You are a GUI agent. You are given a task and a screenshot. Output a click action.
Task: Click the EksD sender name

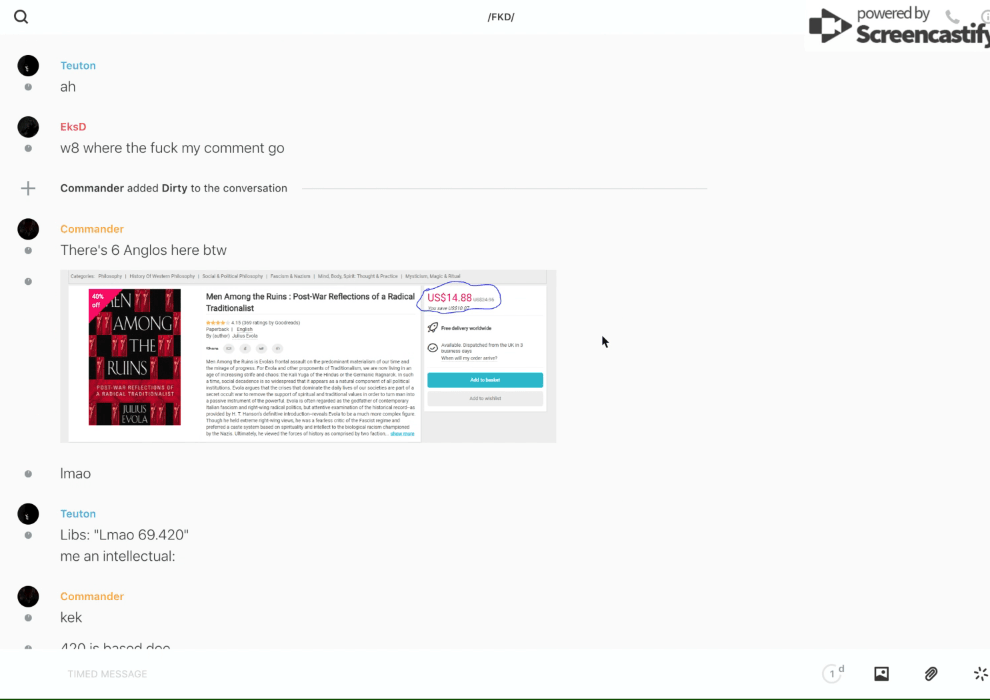73,127
